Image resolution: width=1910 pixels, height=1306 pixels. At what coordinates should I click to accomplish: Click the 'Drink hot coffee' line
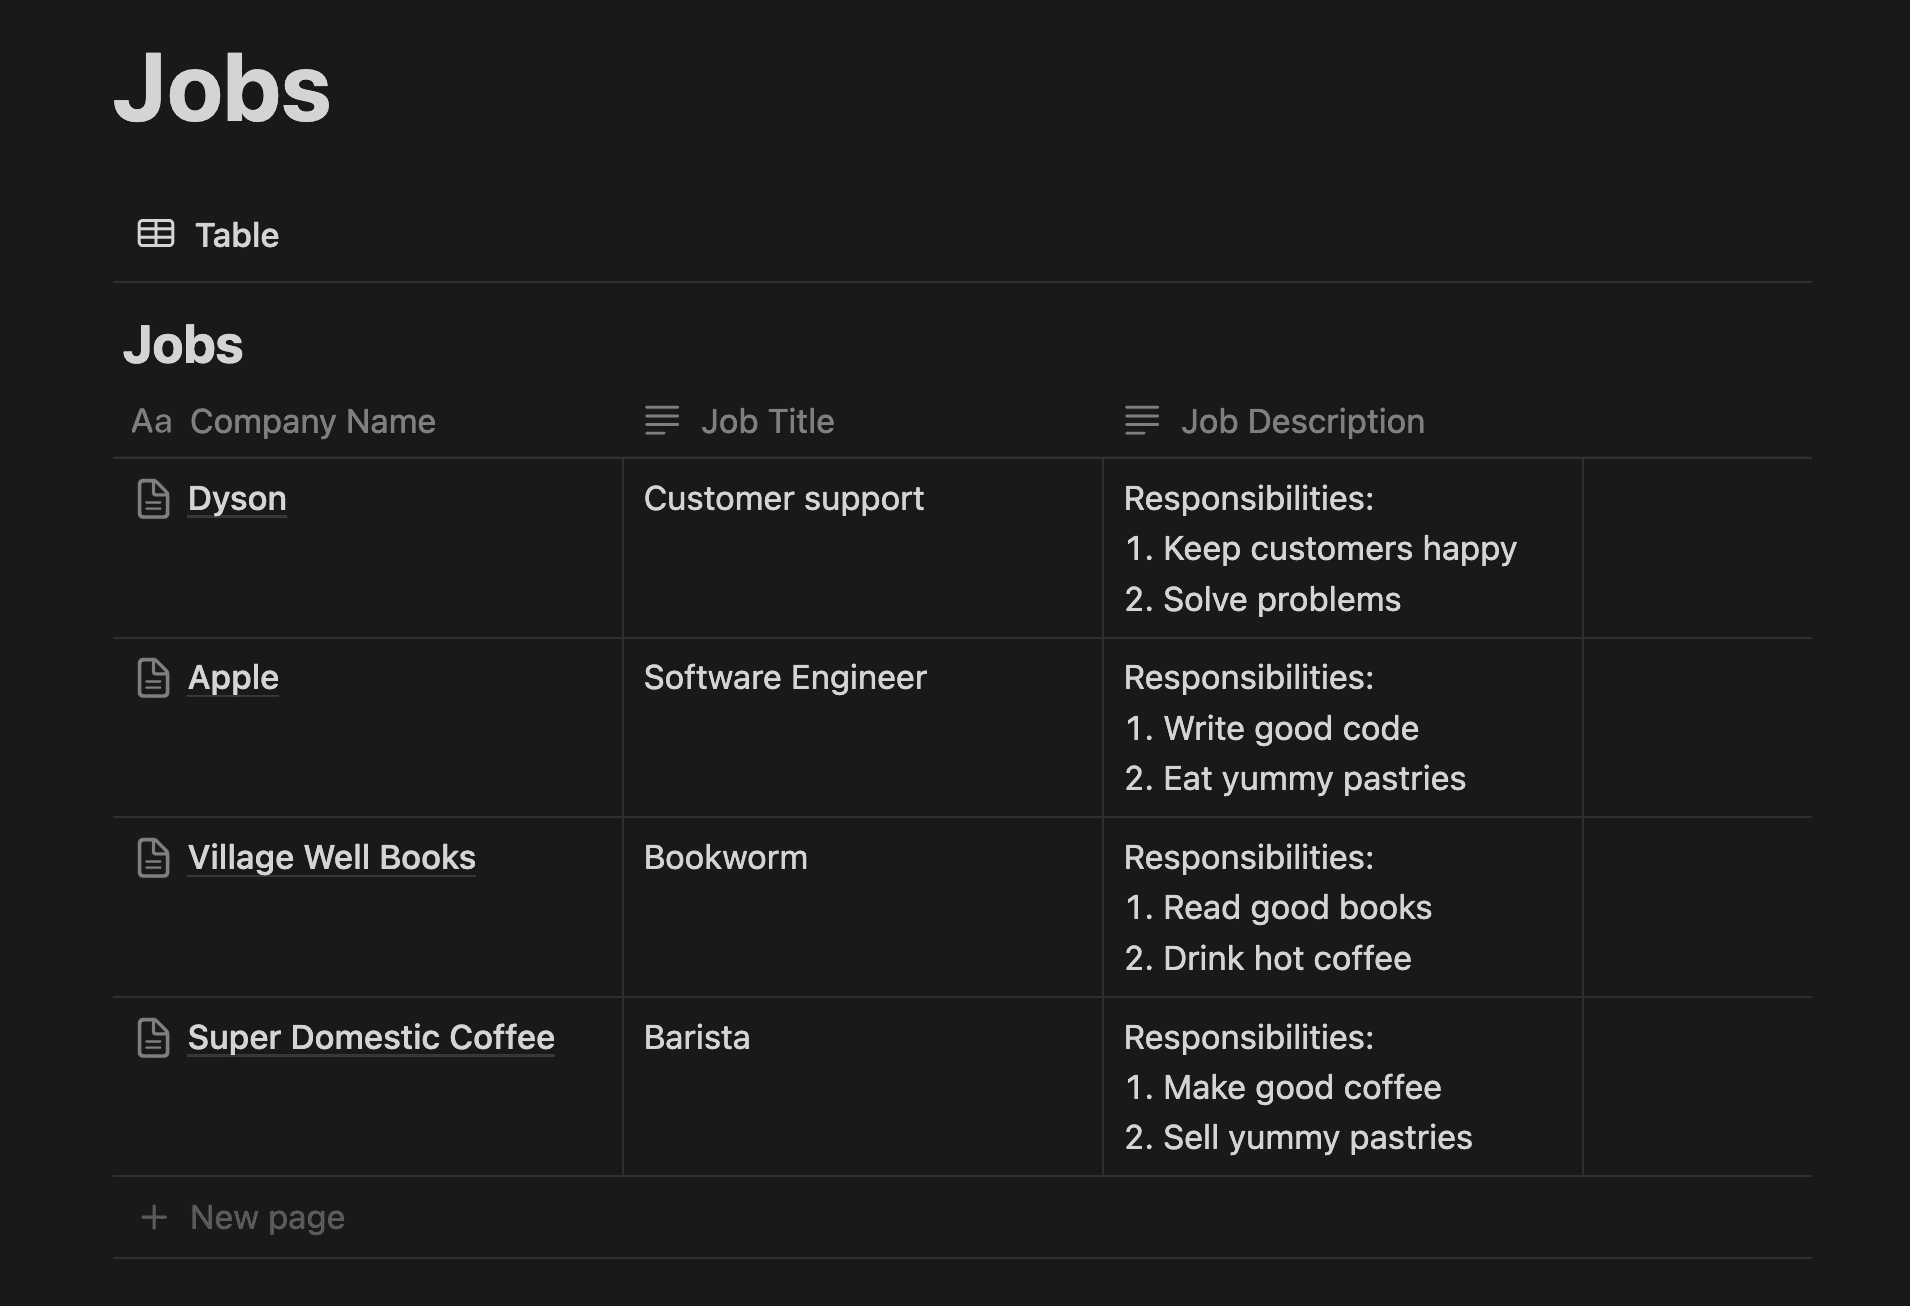1268,959
